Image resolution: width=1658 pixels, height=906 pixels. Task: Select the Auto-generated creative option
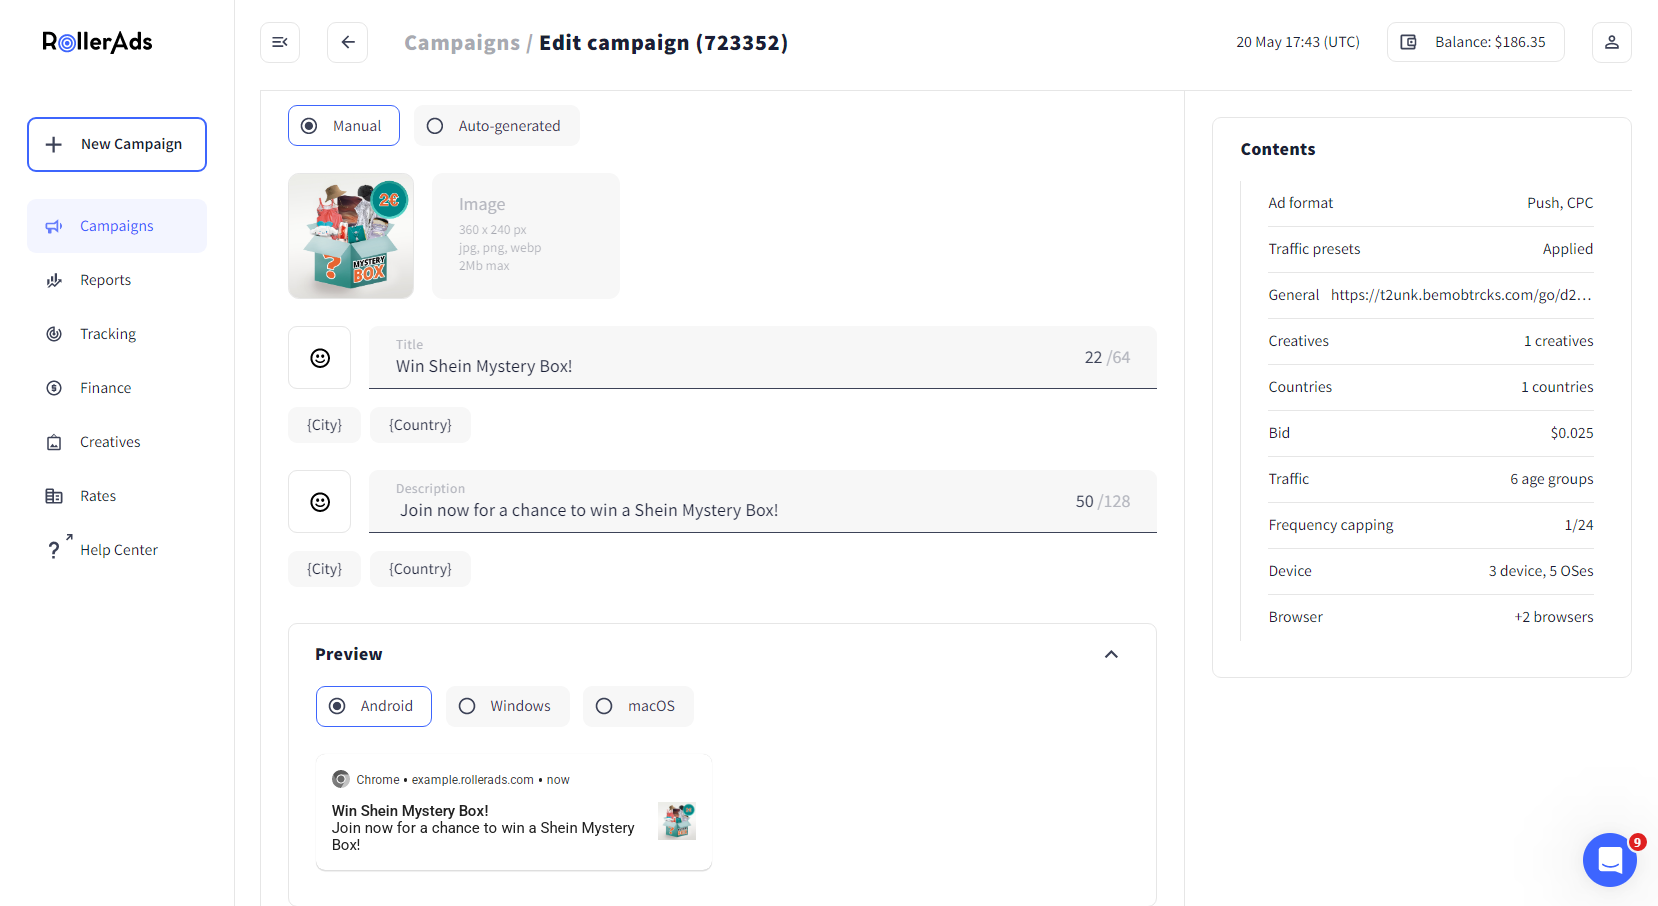[497, 126]
